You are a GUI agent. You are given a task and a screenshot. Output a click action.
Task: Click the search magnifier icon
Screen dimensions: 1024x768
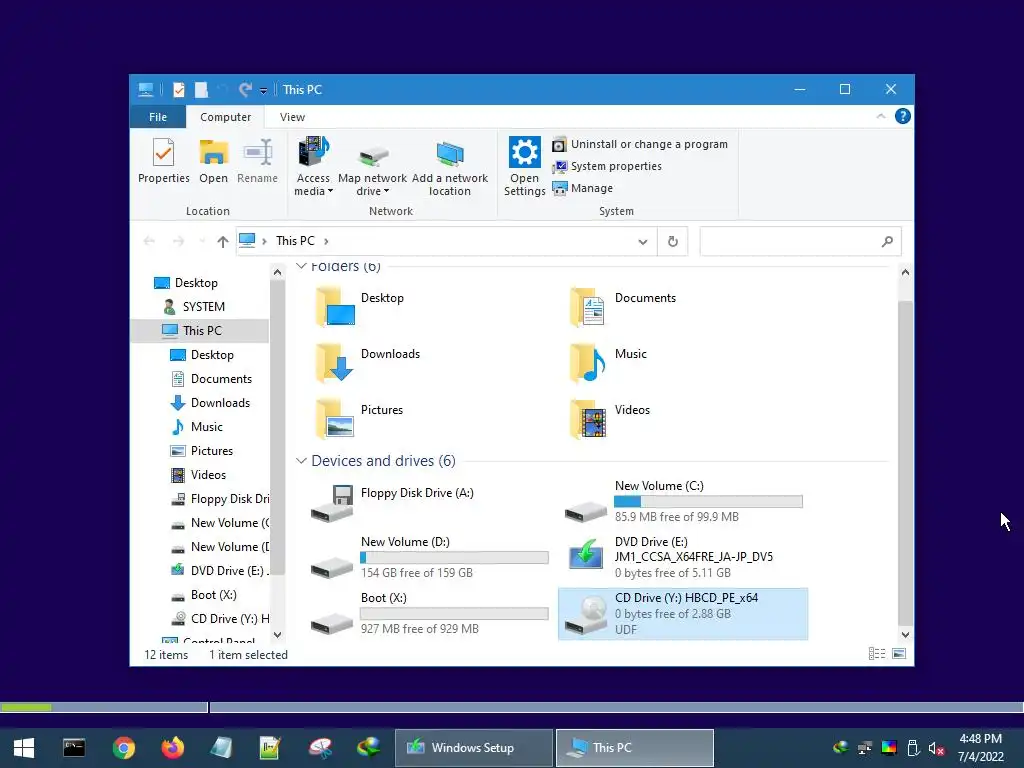(x=887, y=242)
